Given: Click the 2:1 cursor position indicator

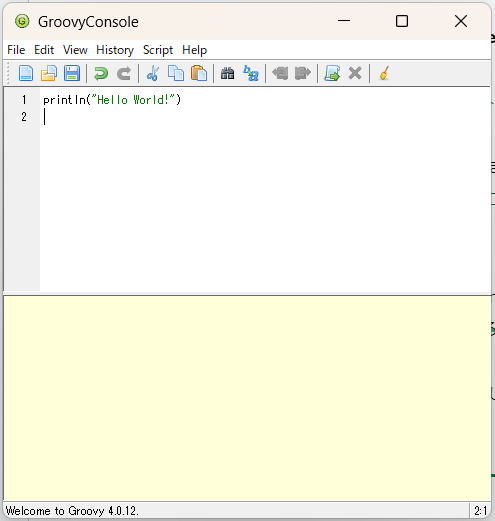Looking at the screenshot, I should point(481,511).
